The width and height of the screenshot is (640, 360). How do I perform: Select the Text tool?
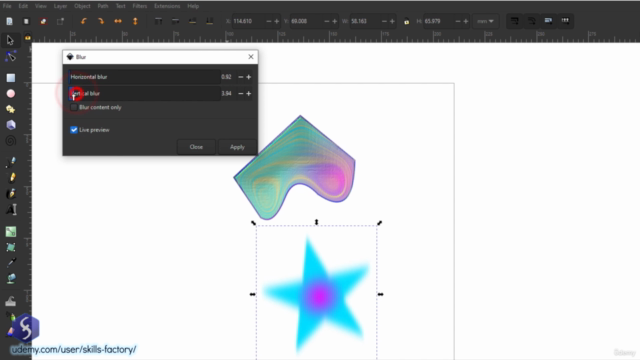[x=11, y=209]
